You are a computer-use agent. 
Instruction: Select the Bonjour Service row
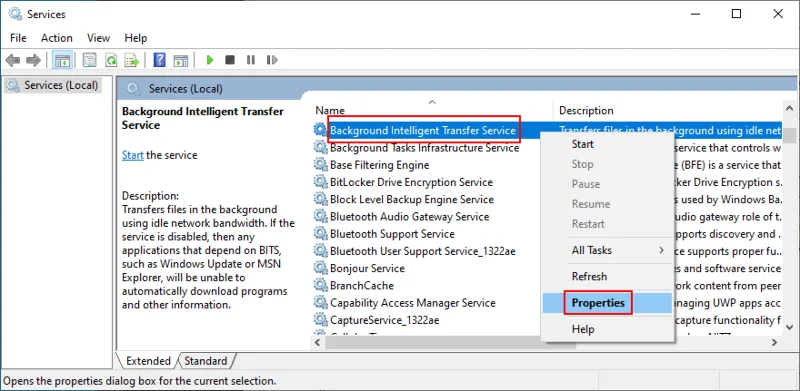pyautogui.click(x=367, y=268)
